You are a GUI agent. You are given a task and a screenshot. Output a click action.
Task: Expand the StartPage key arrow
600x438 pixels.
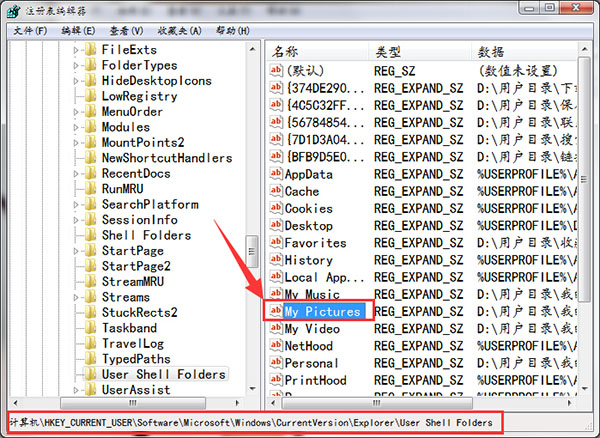(77, 250)
